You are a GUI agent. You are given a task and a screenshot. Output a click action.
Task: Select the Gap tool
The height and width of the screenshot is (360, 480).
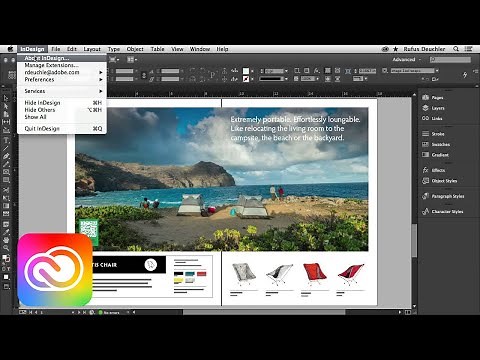click(x=6, y=122)
